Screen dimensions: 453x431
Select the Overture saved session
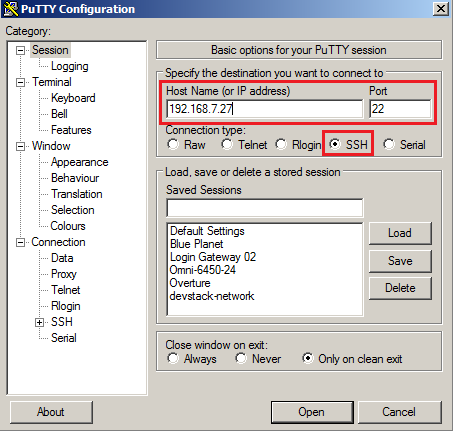190,283
